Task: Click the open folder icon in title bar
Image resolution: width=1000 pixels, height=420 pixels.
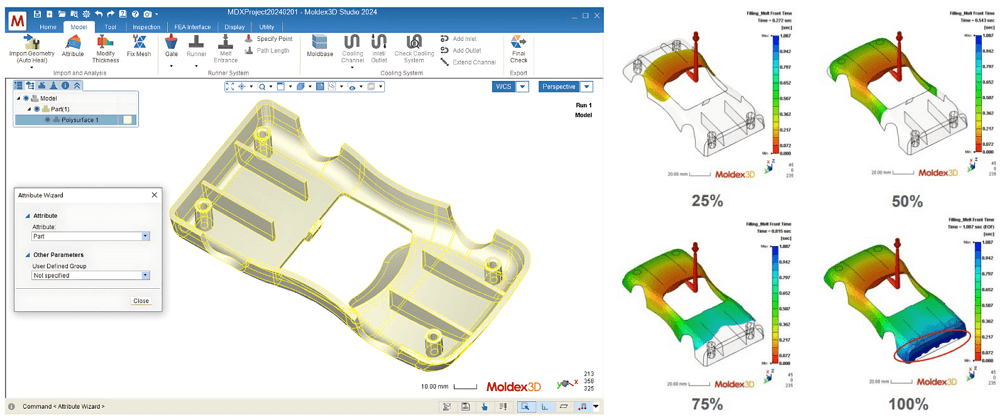Action: click(62, 13)
